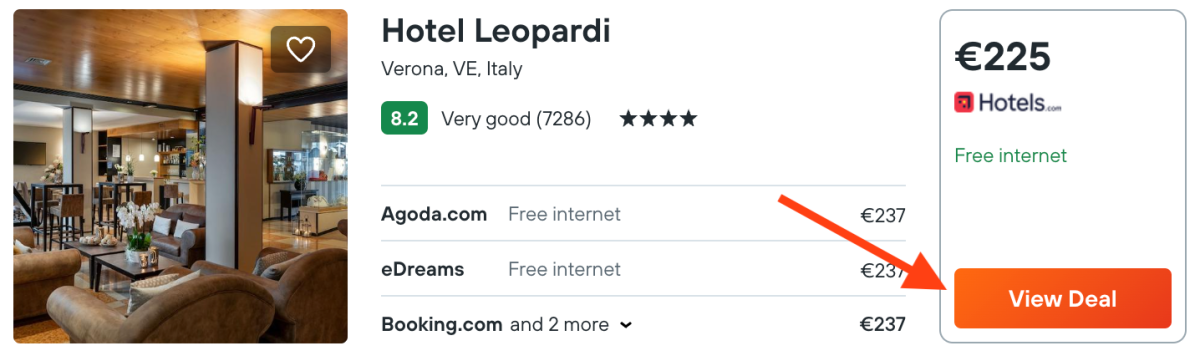Click the green Free internet label in deal card
Screen dimensions: 1200x361
tap(1011, 155)
